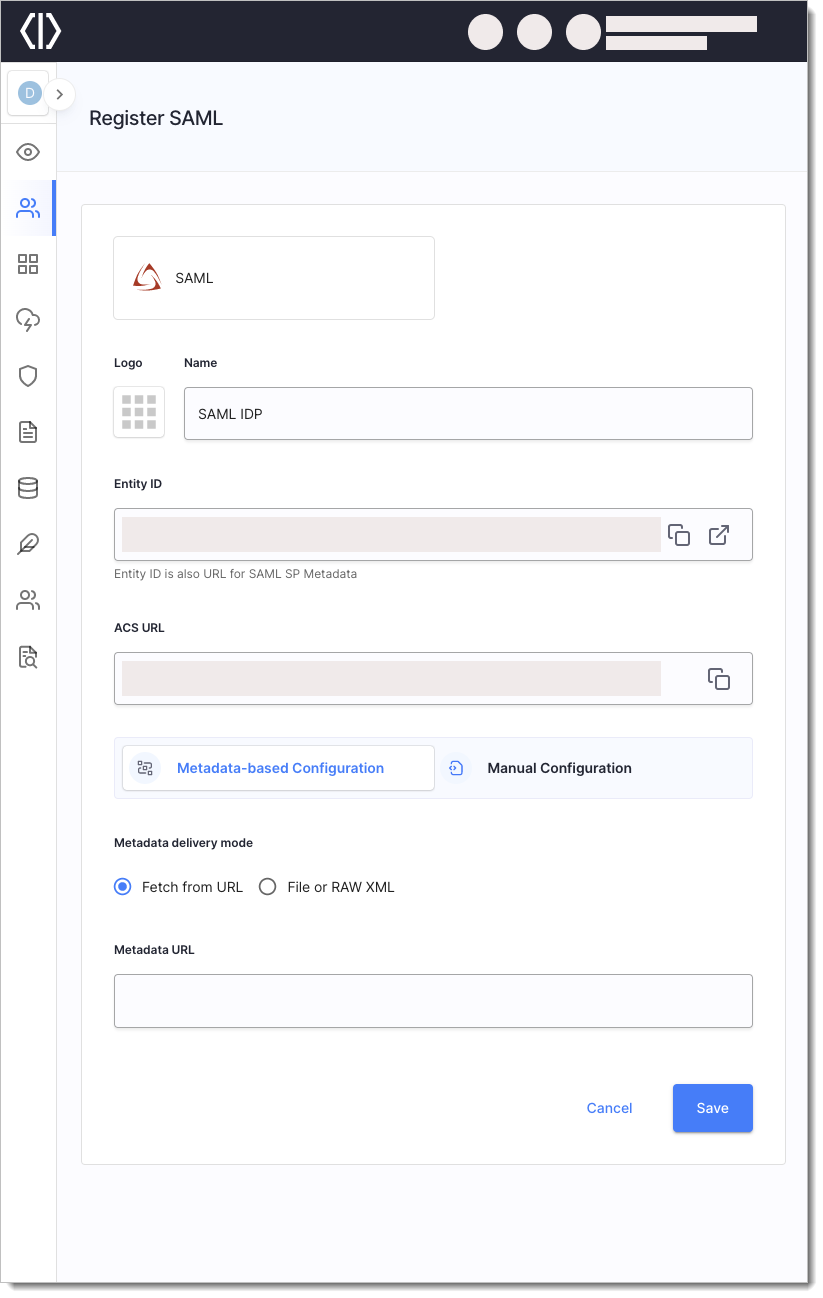Screen dimensions: 823x1298
Task: Click the first round icon in header
Action: click(485, 32)
